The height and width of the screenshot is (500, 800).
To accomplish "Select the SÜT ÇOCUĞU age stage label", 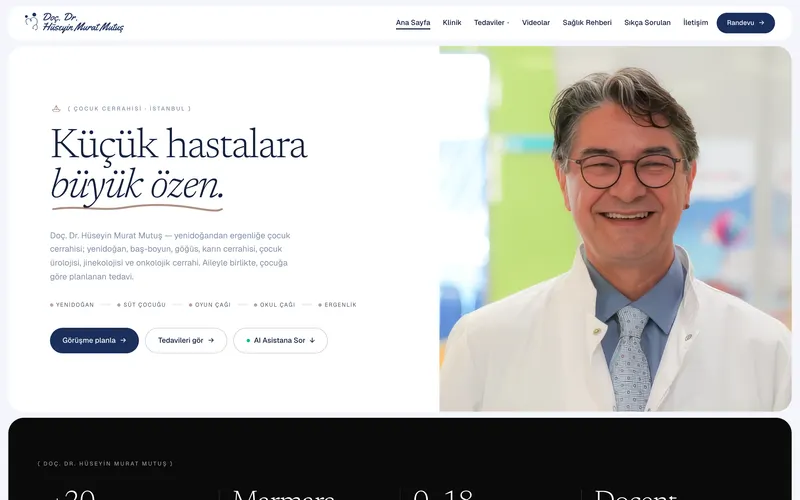I will click(x=141, y=305).
